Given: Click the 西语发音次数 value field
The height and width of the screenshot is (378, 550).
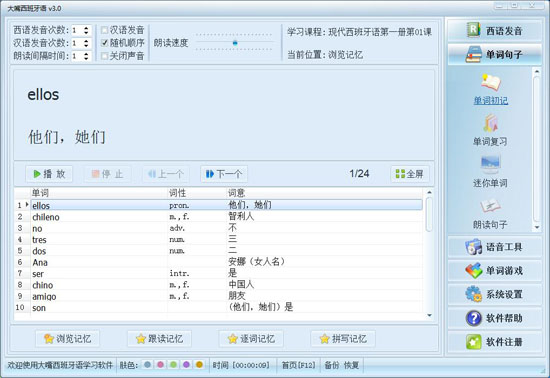Looking at the screenshot, I should pyautogui.click(x=77, y=31).
